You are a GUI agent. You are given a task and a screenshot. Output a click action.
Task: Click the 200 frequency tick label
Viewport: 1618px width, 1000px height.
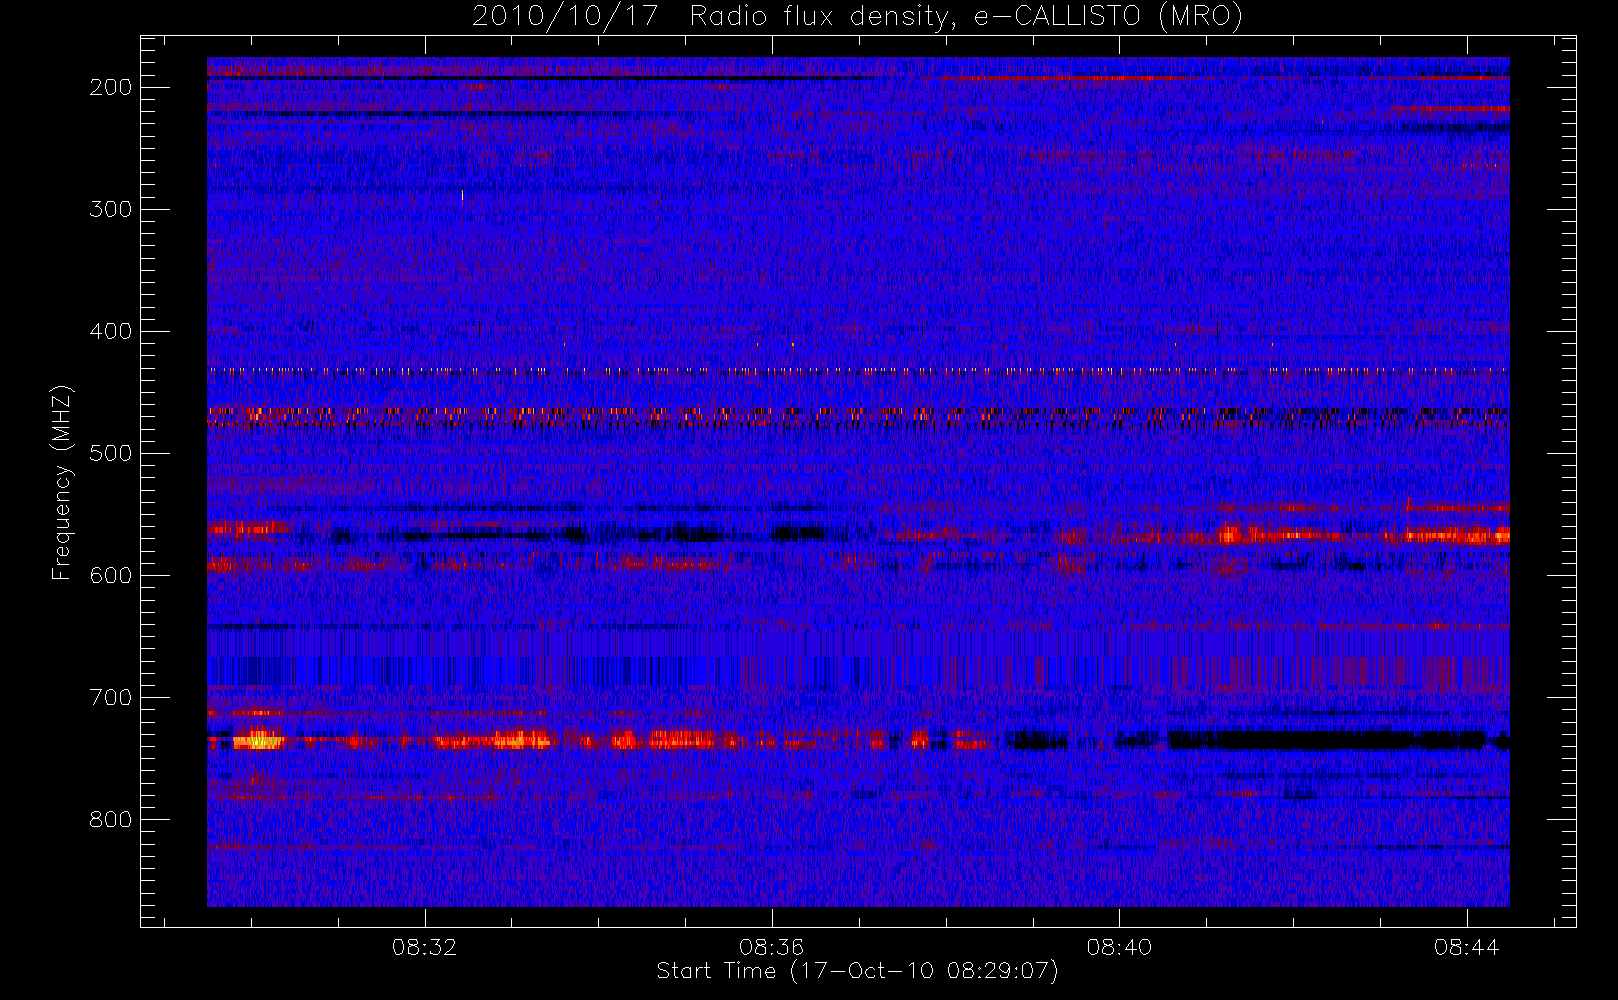tap(111, 87)
